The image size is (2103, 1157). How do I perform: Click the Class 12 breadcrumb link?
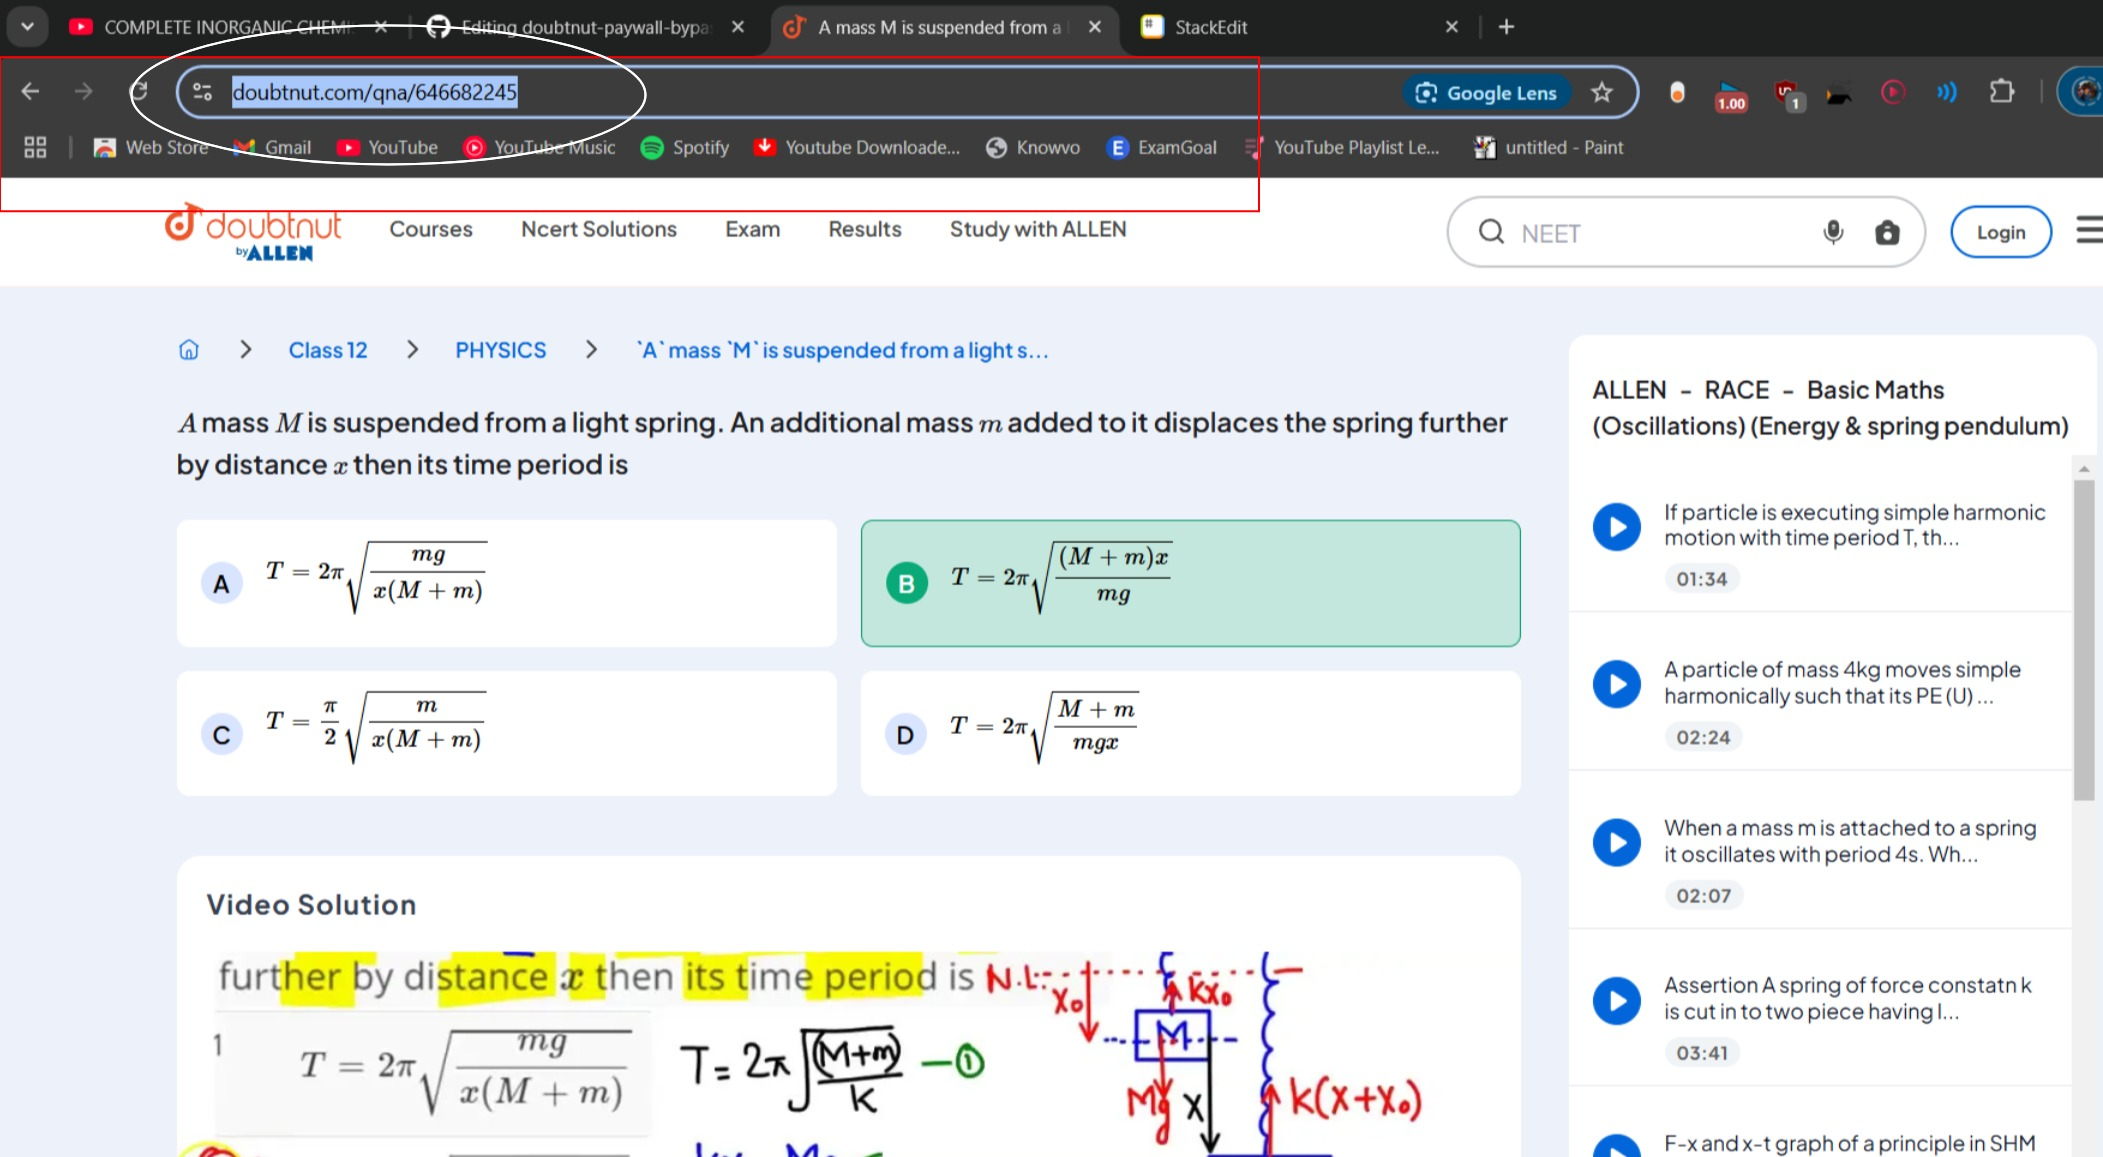click(x=328, y=349)
